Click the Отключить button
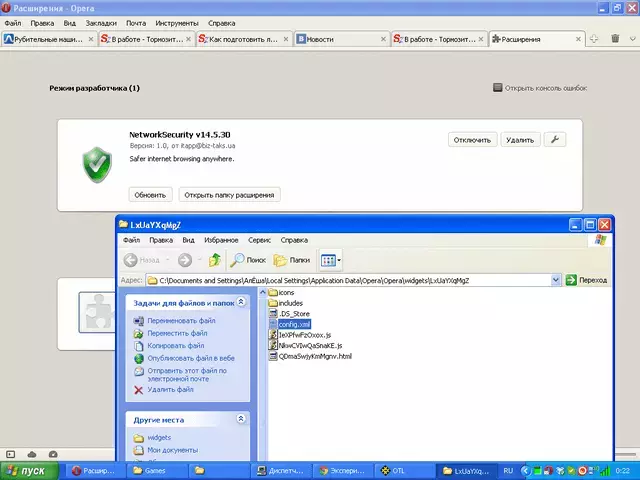The image size is (640, 480). (472, 140)
